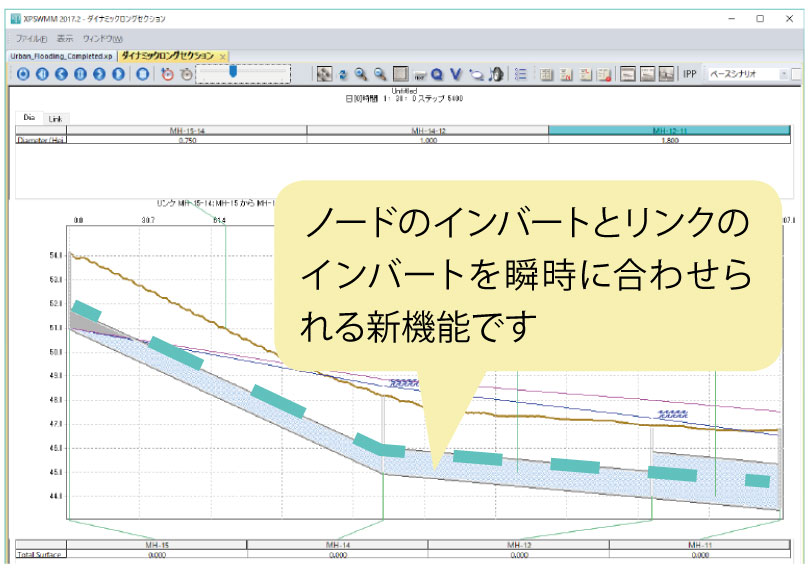Switch to the Link tab
Image resolution: width=809 pixels, height=569 pixels.
(x=55, y=119)
